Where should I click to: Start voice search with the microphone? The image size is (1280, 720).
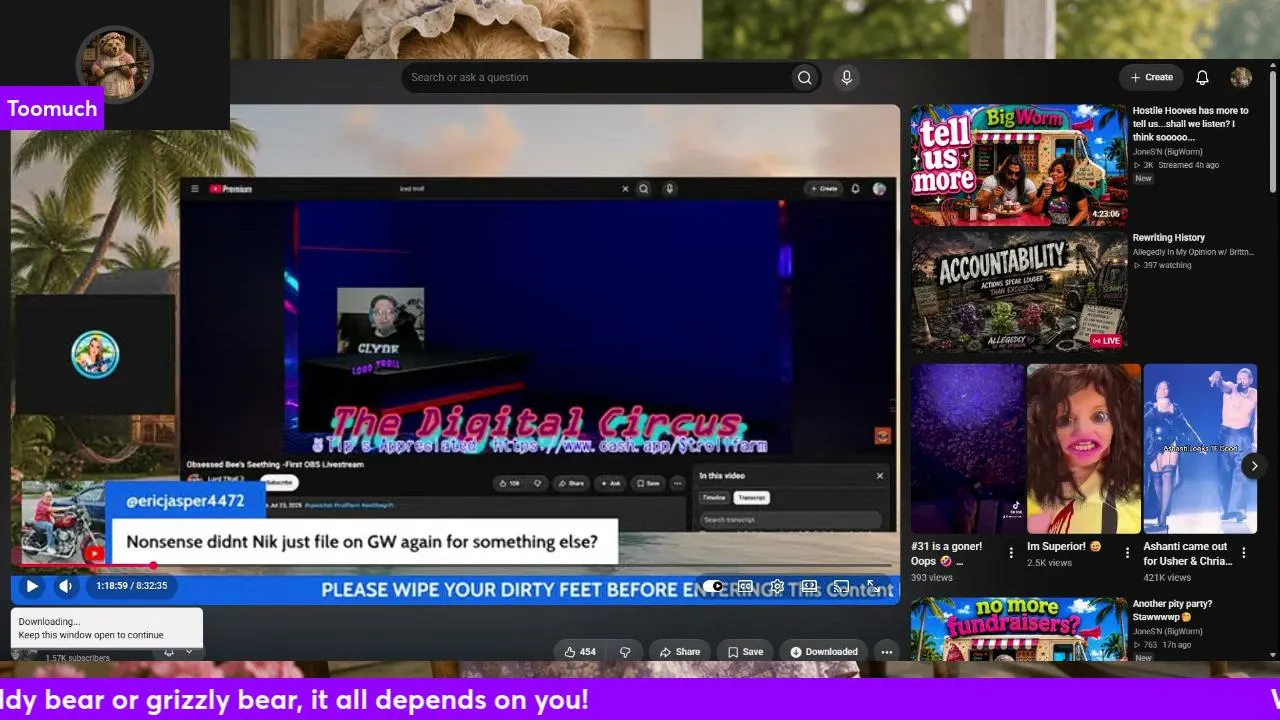[x=847, y=78]
